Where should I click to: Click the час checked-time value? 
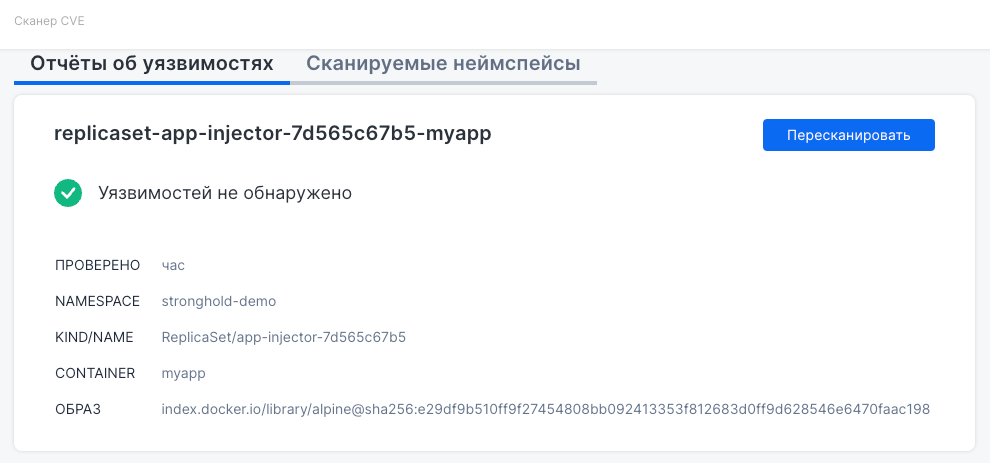pyautogui.click(x=173, y=265)
